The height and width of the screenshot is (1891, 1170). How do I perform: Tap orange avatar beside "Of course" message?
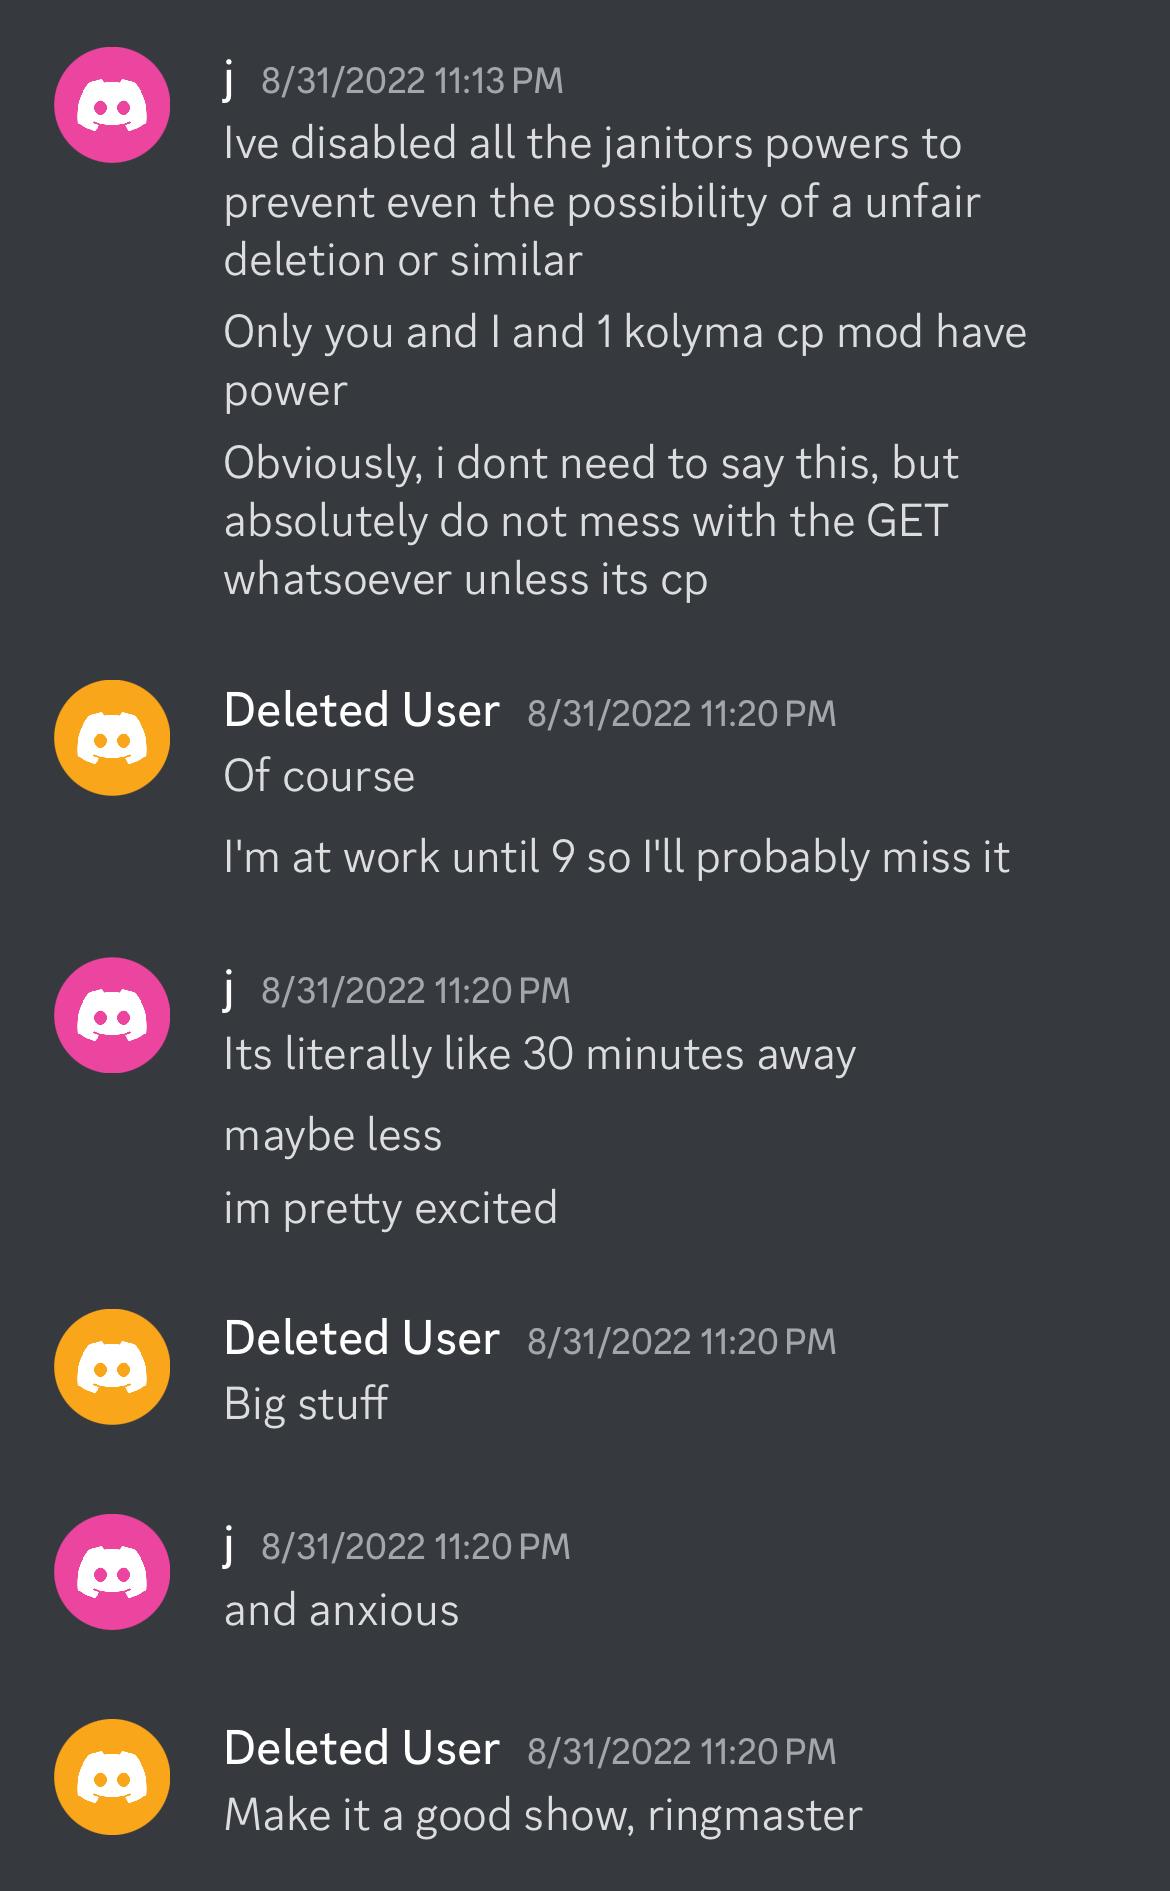[112, 737]
